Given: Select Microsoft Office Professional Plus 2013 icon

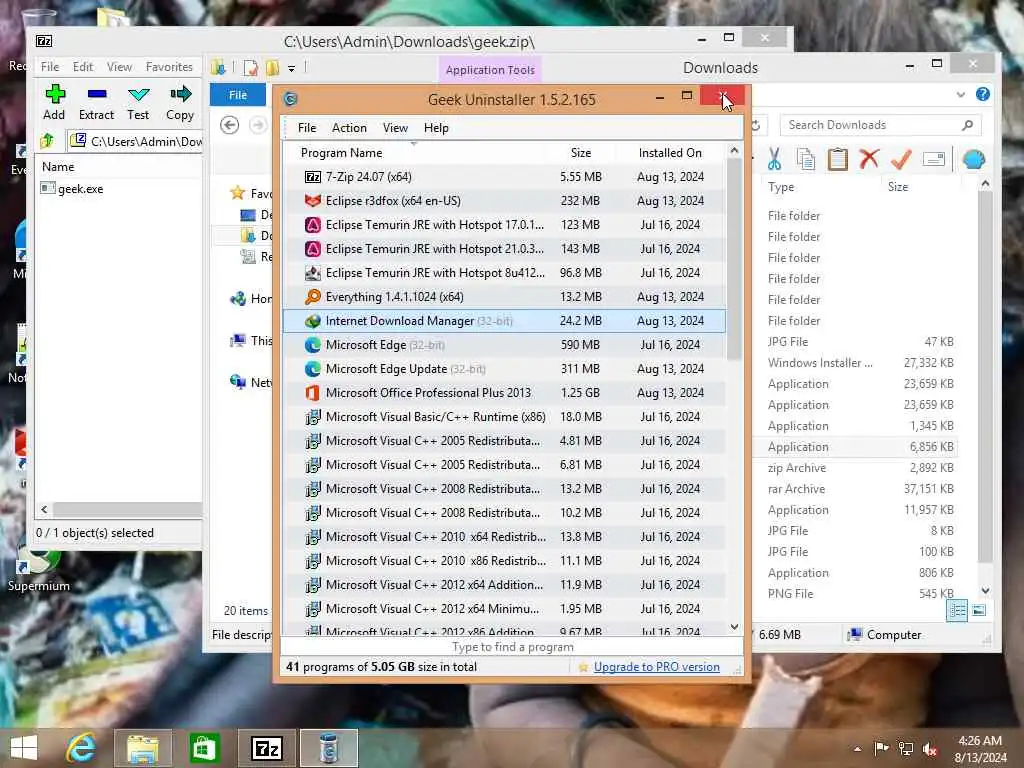Looking at the screenshot, I should [313, 393].
